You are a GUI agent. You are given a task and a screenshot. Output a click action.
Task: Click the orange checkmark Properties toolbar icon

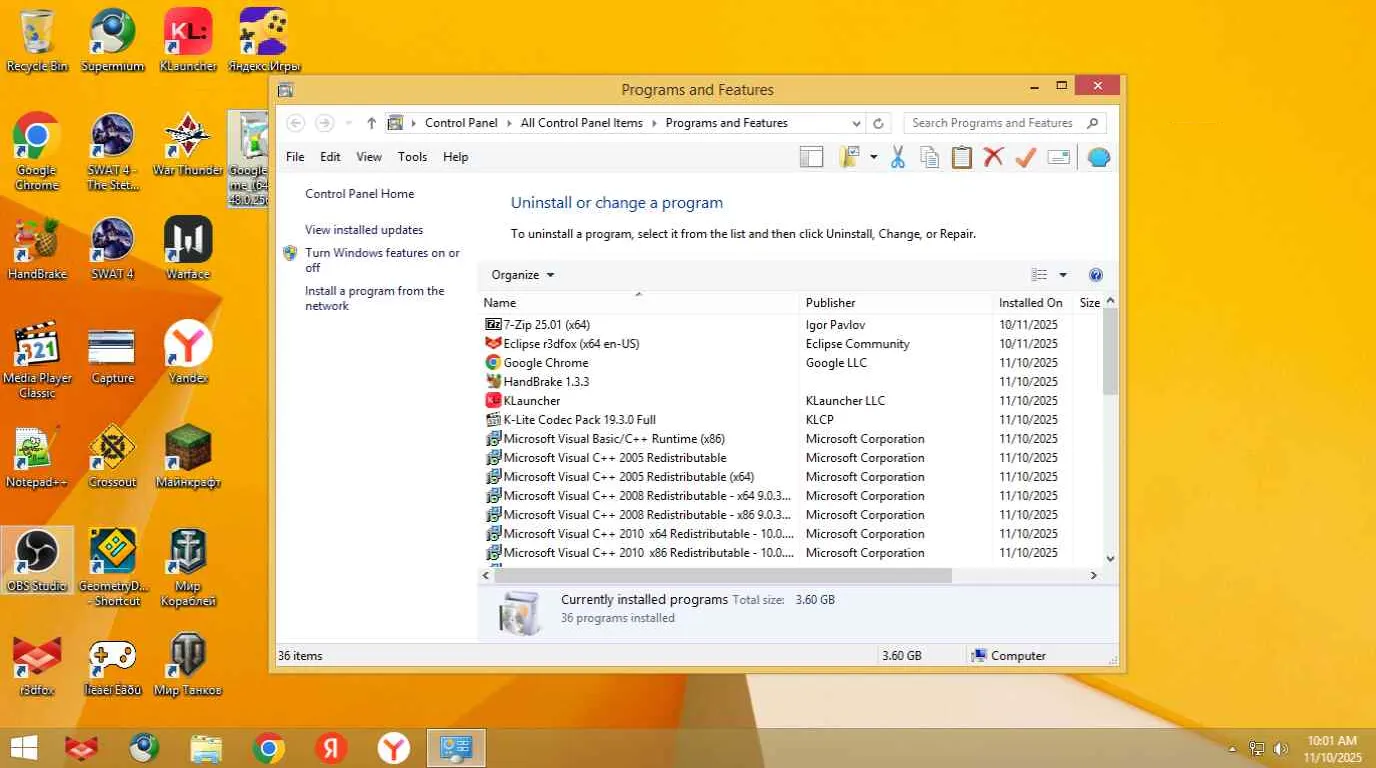pos(1025,157)
